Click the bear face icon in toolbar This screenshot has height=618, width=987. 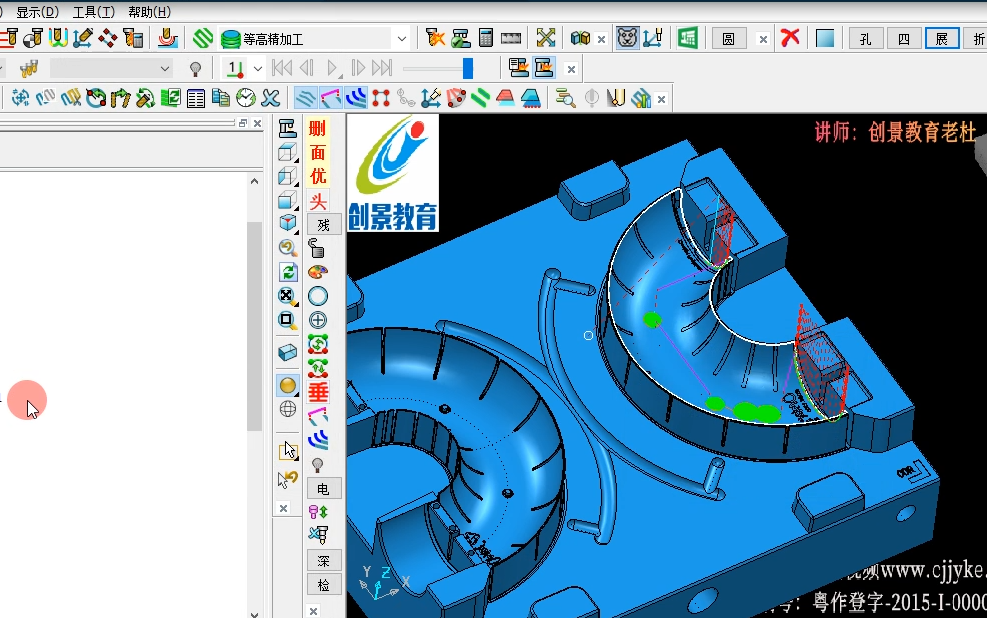tap(627, 38)
